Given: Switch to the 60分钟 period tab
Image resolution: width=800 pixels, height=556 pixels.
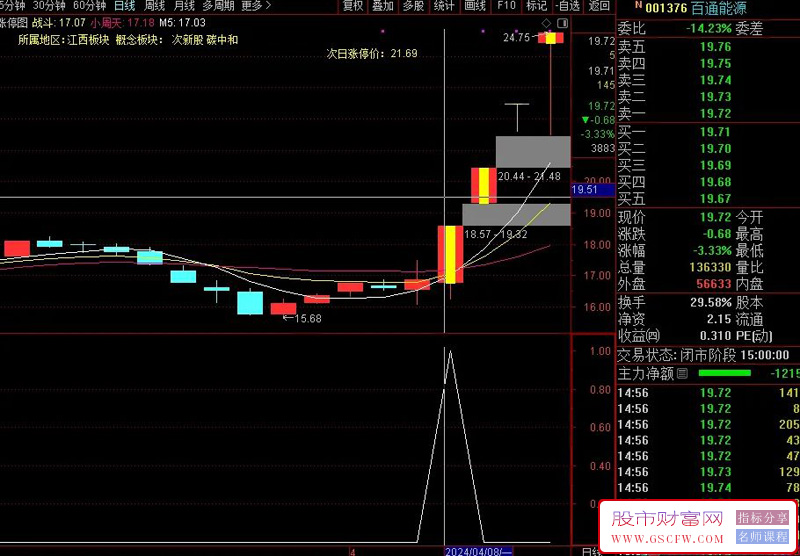Looking at the screenshot, I should click(89, 6).
